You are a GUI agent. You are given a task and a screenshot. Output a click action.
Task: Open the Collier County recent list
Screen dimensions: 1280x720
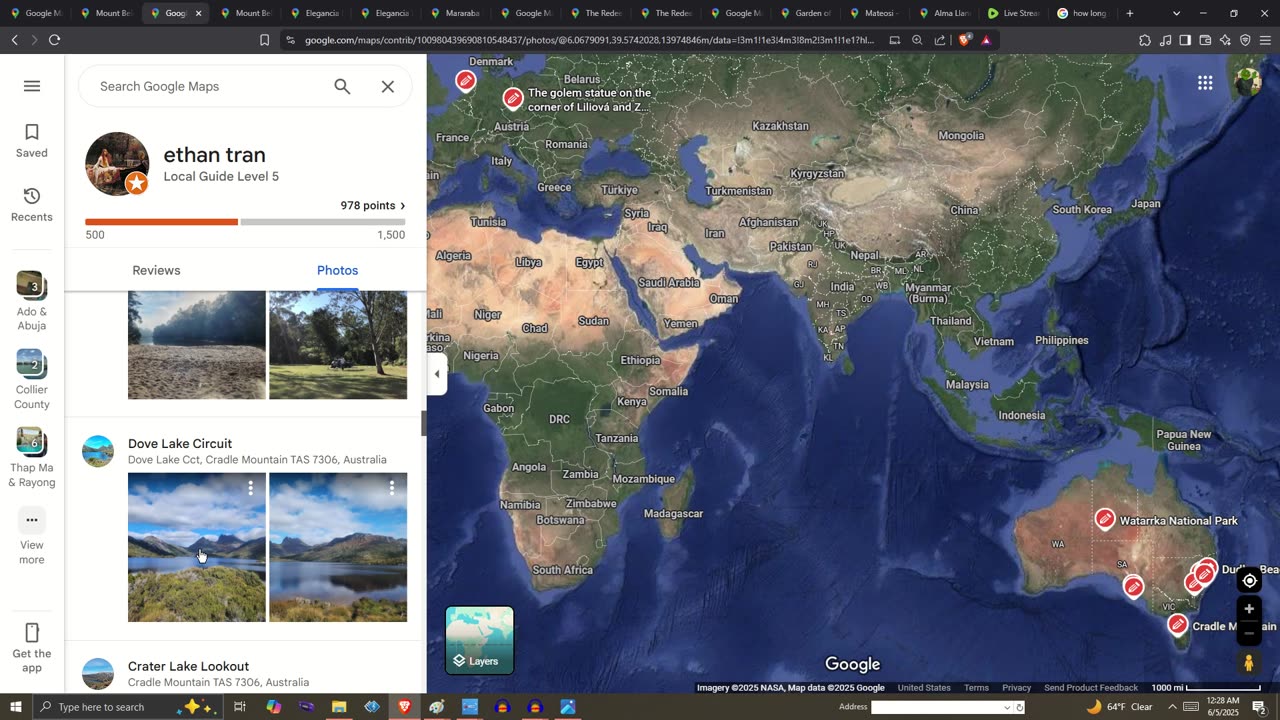click(32, 380)
